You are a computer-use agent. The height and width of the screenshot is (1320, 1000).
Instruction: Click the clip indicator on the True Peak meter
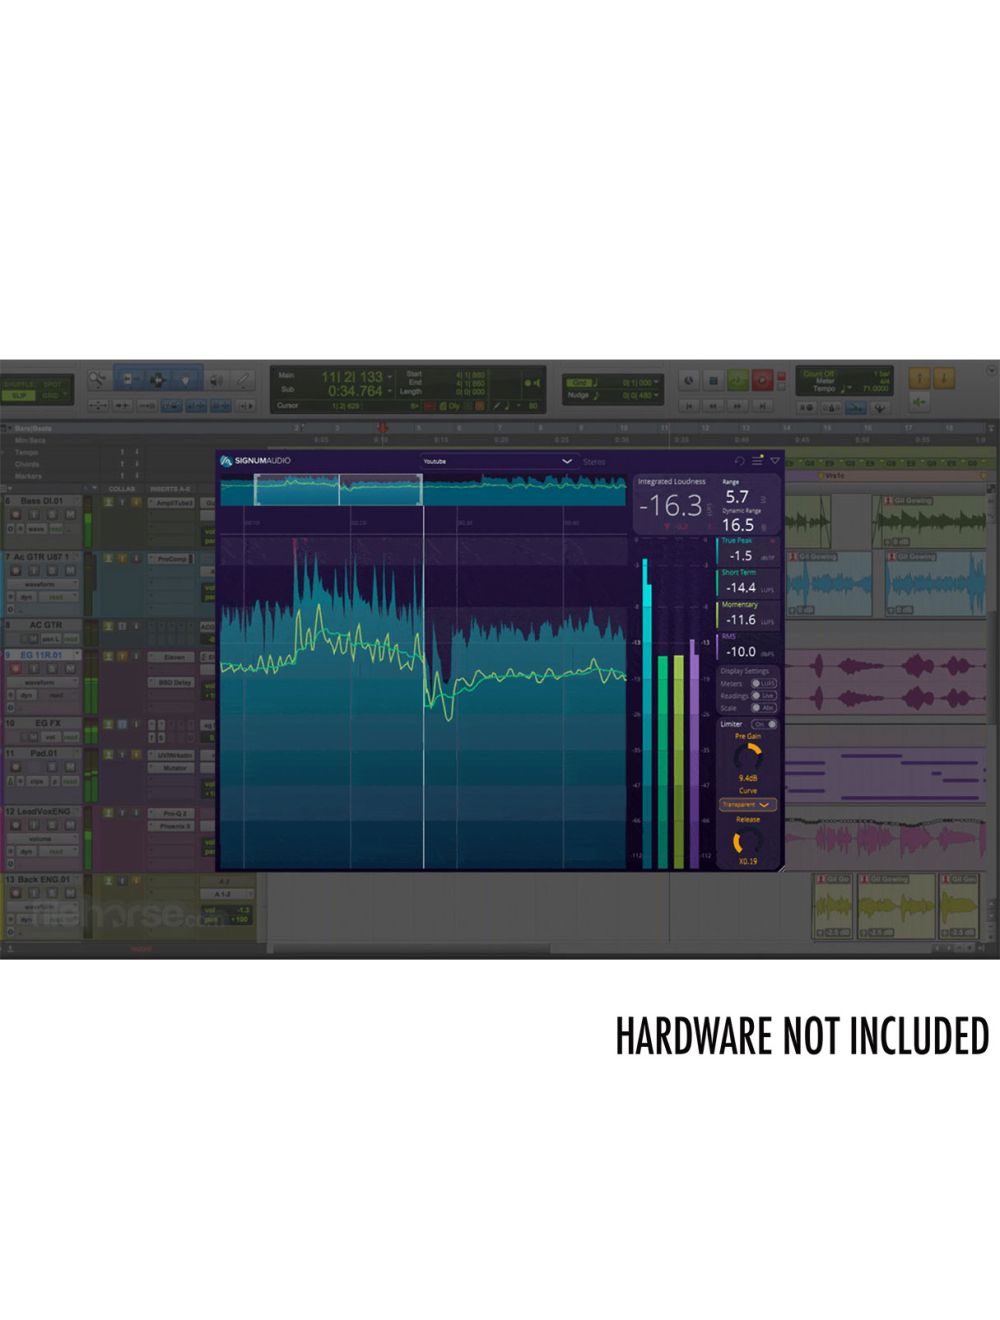coord(774,541)
